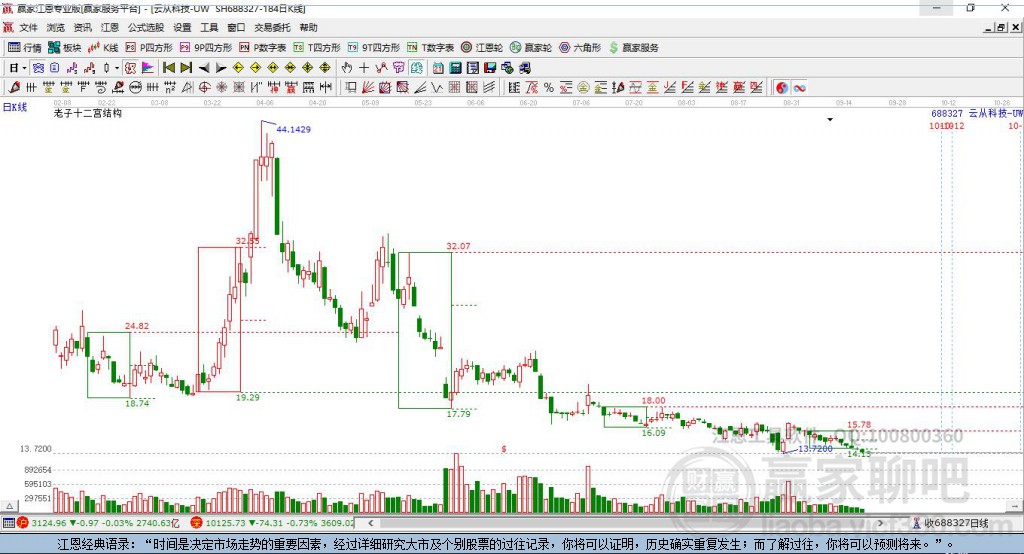Click the red floppy save icon

[490, 68]
